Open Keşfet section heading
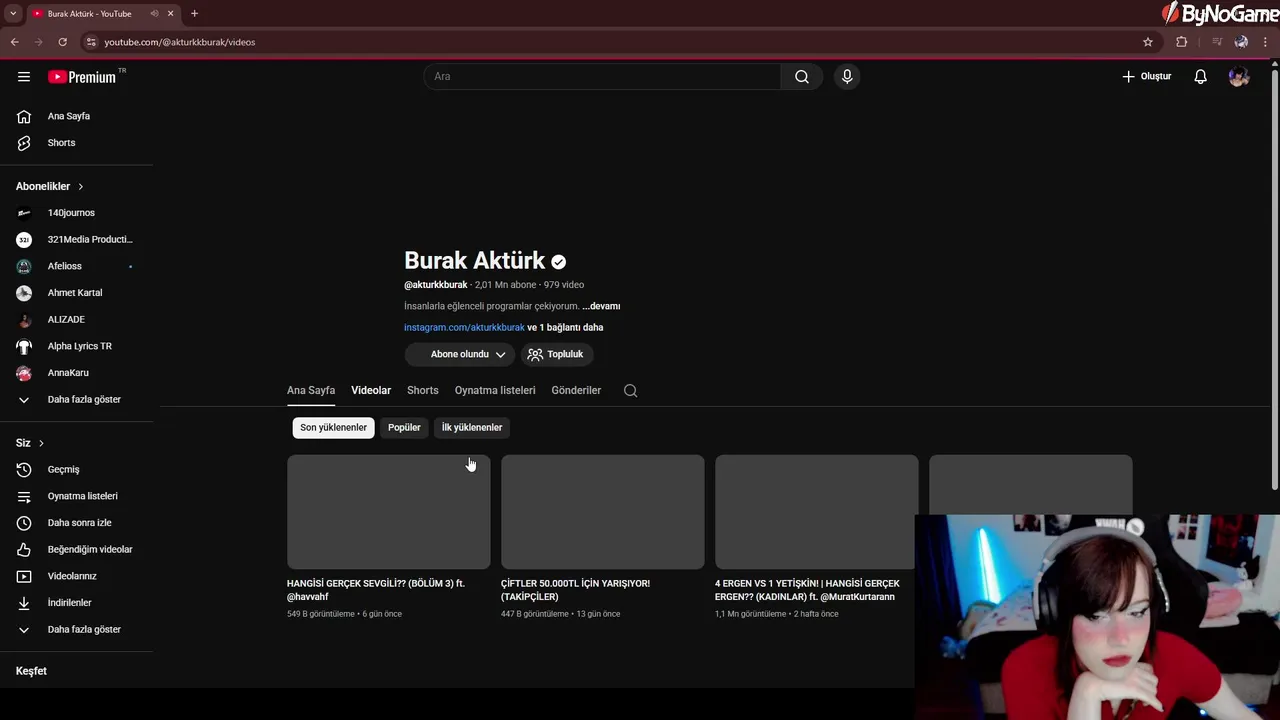The height and width of the screenshot is (720, 1280). point(31,671)
